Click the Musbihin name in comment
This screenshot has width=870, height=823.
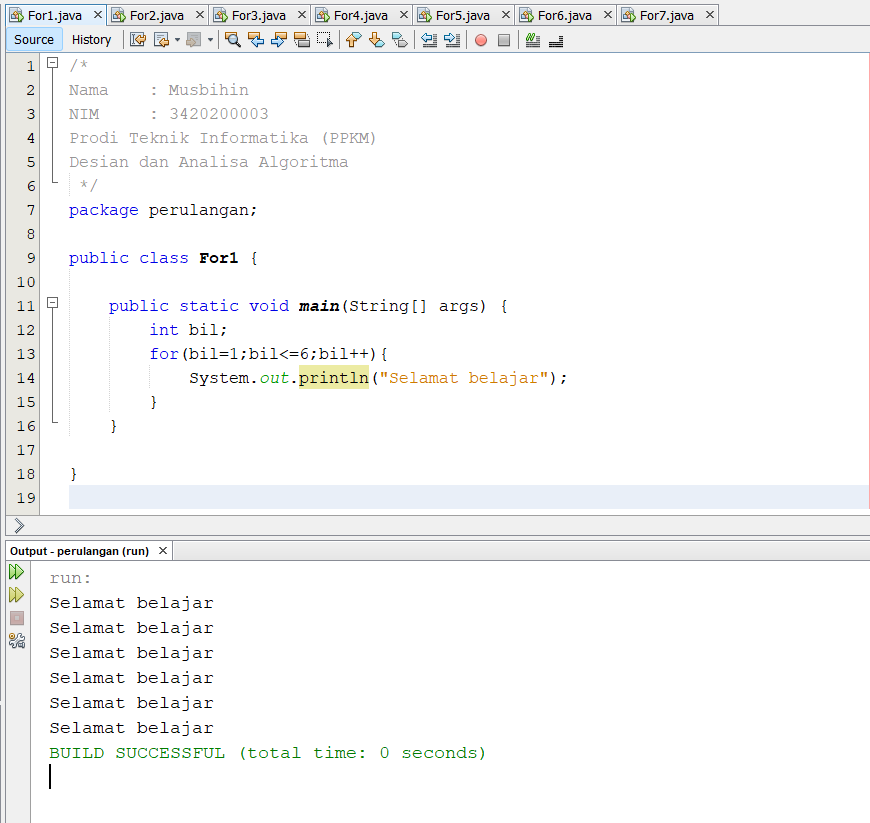click(209, 90)
